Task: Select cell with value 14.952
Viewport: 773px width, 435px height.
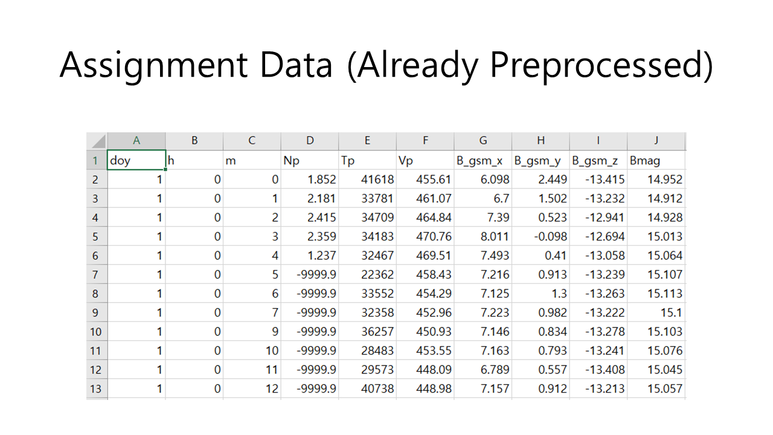Action: point(656,180)
